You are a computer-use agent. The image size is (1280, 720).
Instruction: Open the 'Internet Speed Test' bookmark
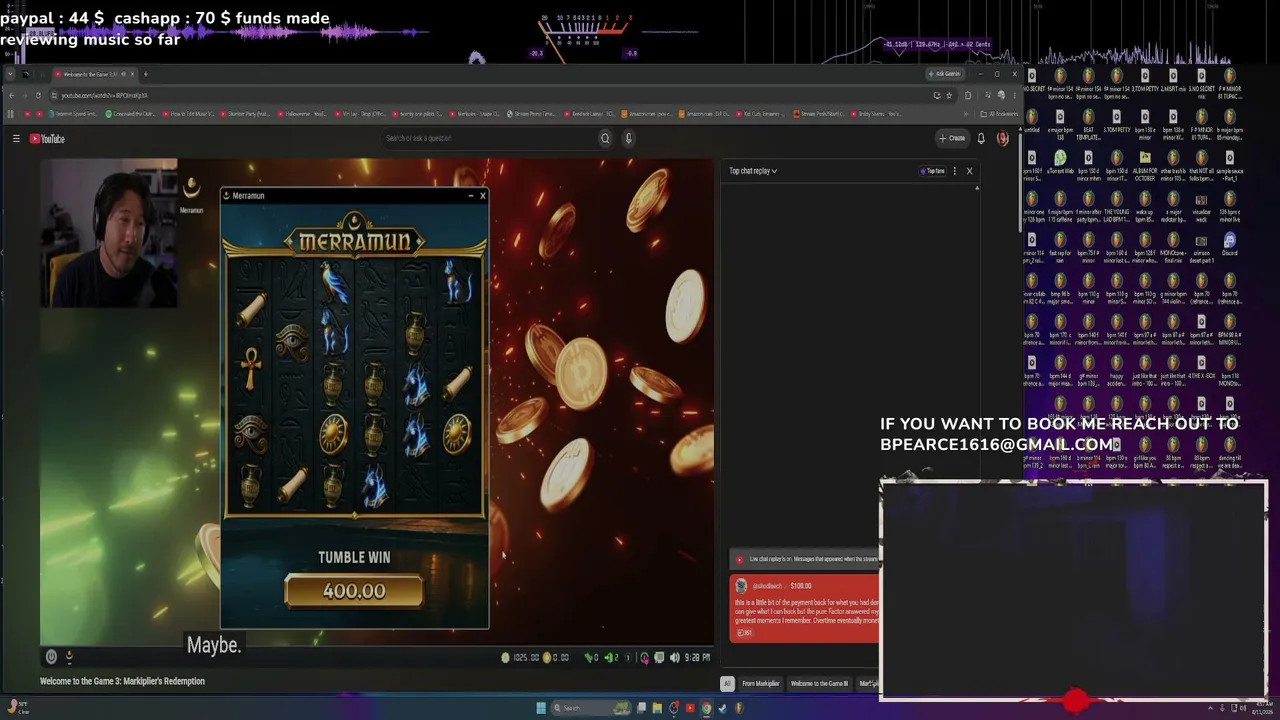click(75, 114)
